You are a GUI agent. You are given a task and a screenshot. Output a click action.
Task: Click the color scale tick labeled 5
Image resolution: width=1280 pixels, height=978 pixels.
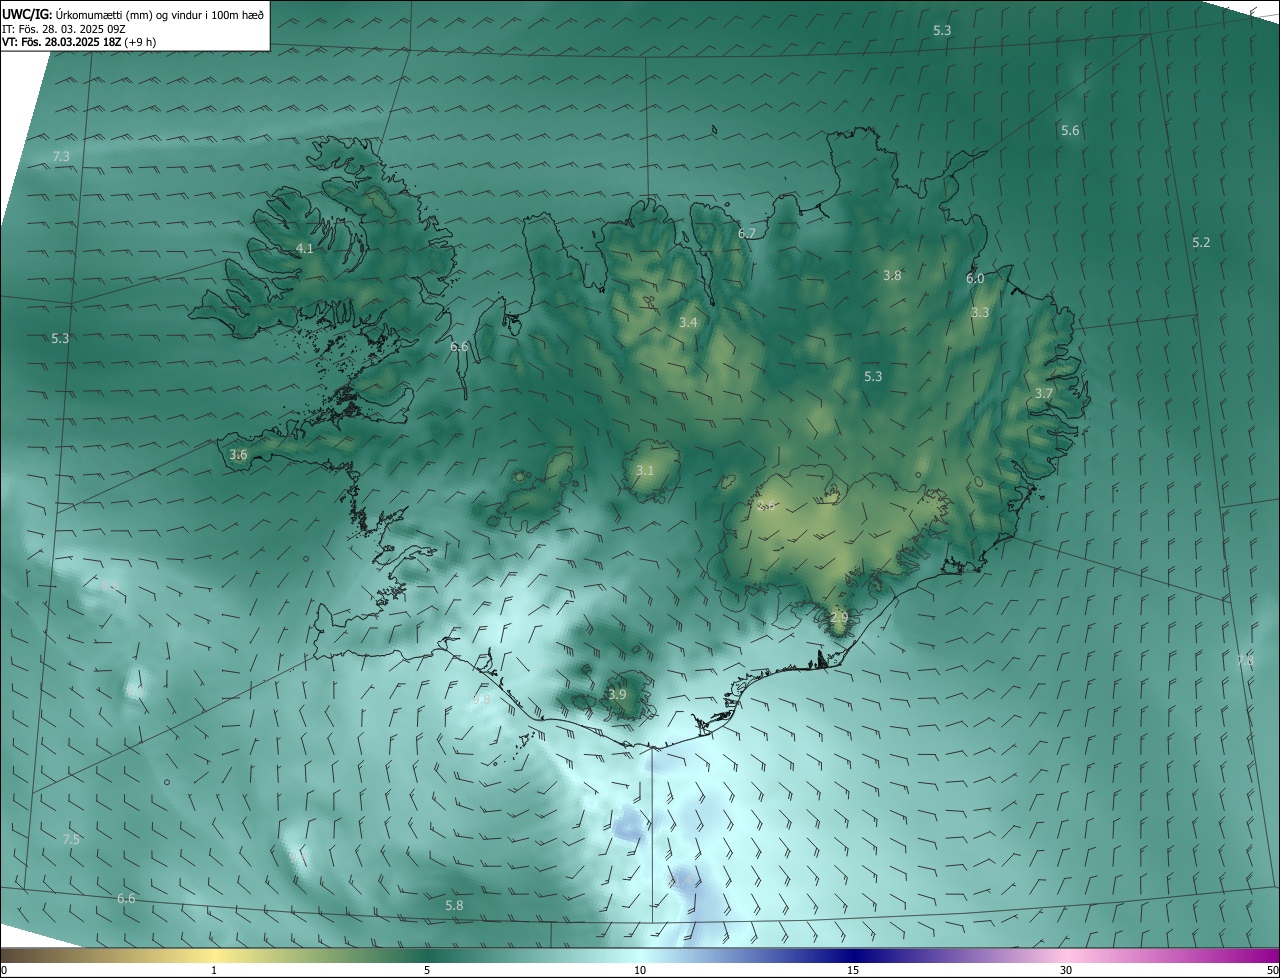coord(427,970)
